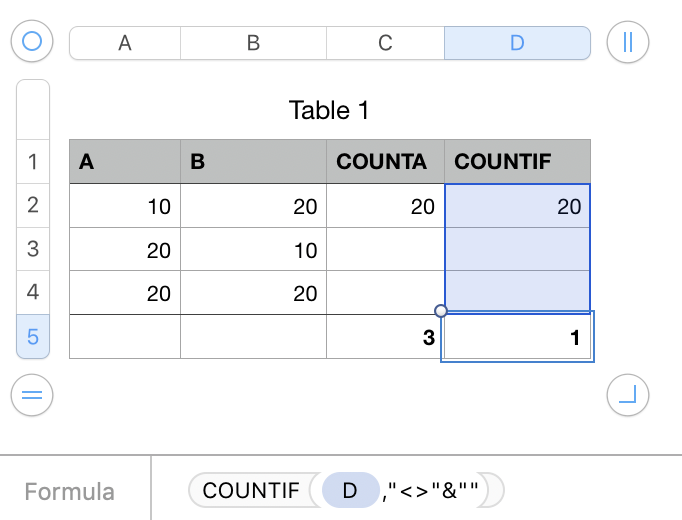
Task: Select column B header tab
Action: 253,42
